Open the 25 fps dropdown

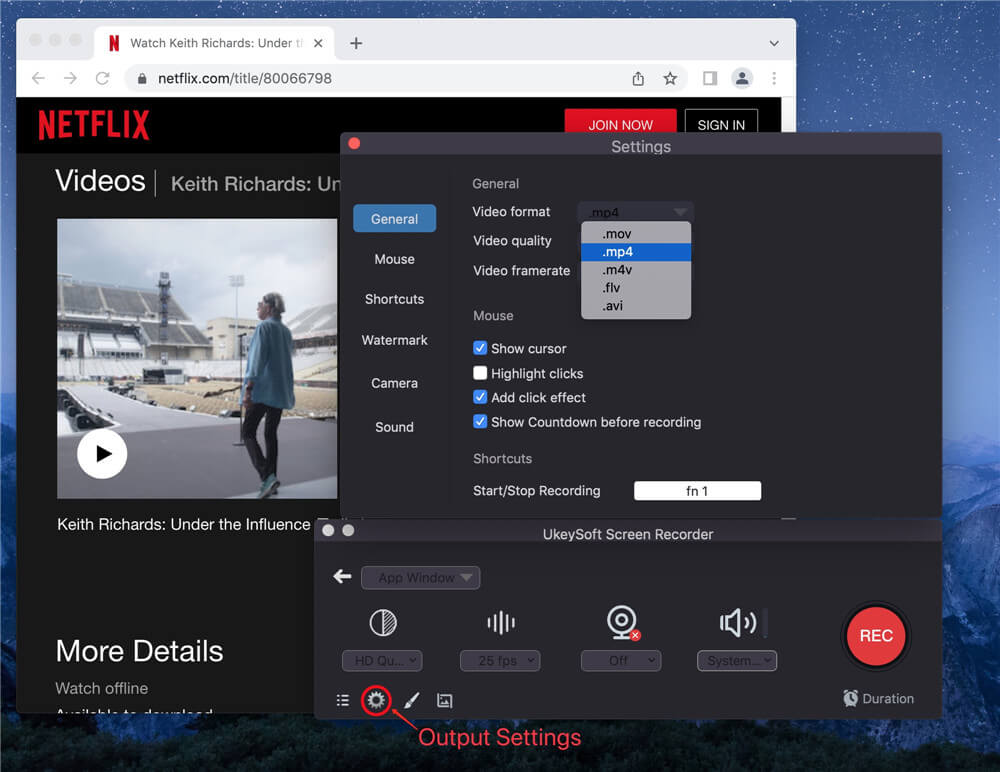click(500, 661)
